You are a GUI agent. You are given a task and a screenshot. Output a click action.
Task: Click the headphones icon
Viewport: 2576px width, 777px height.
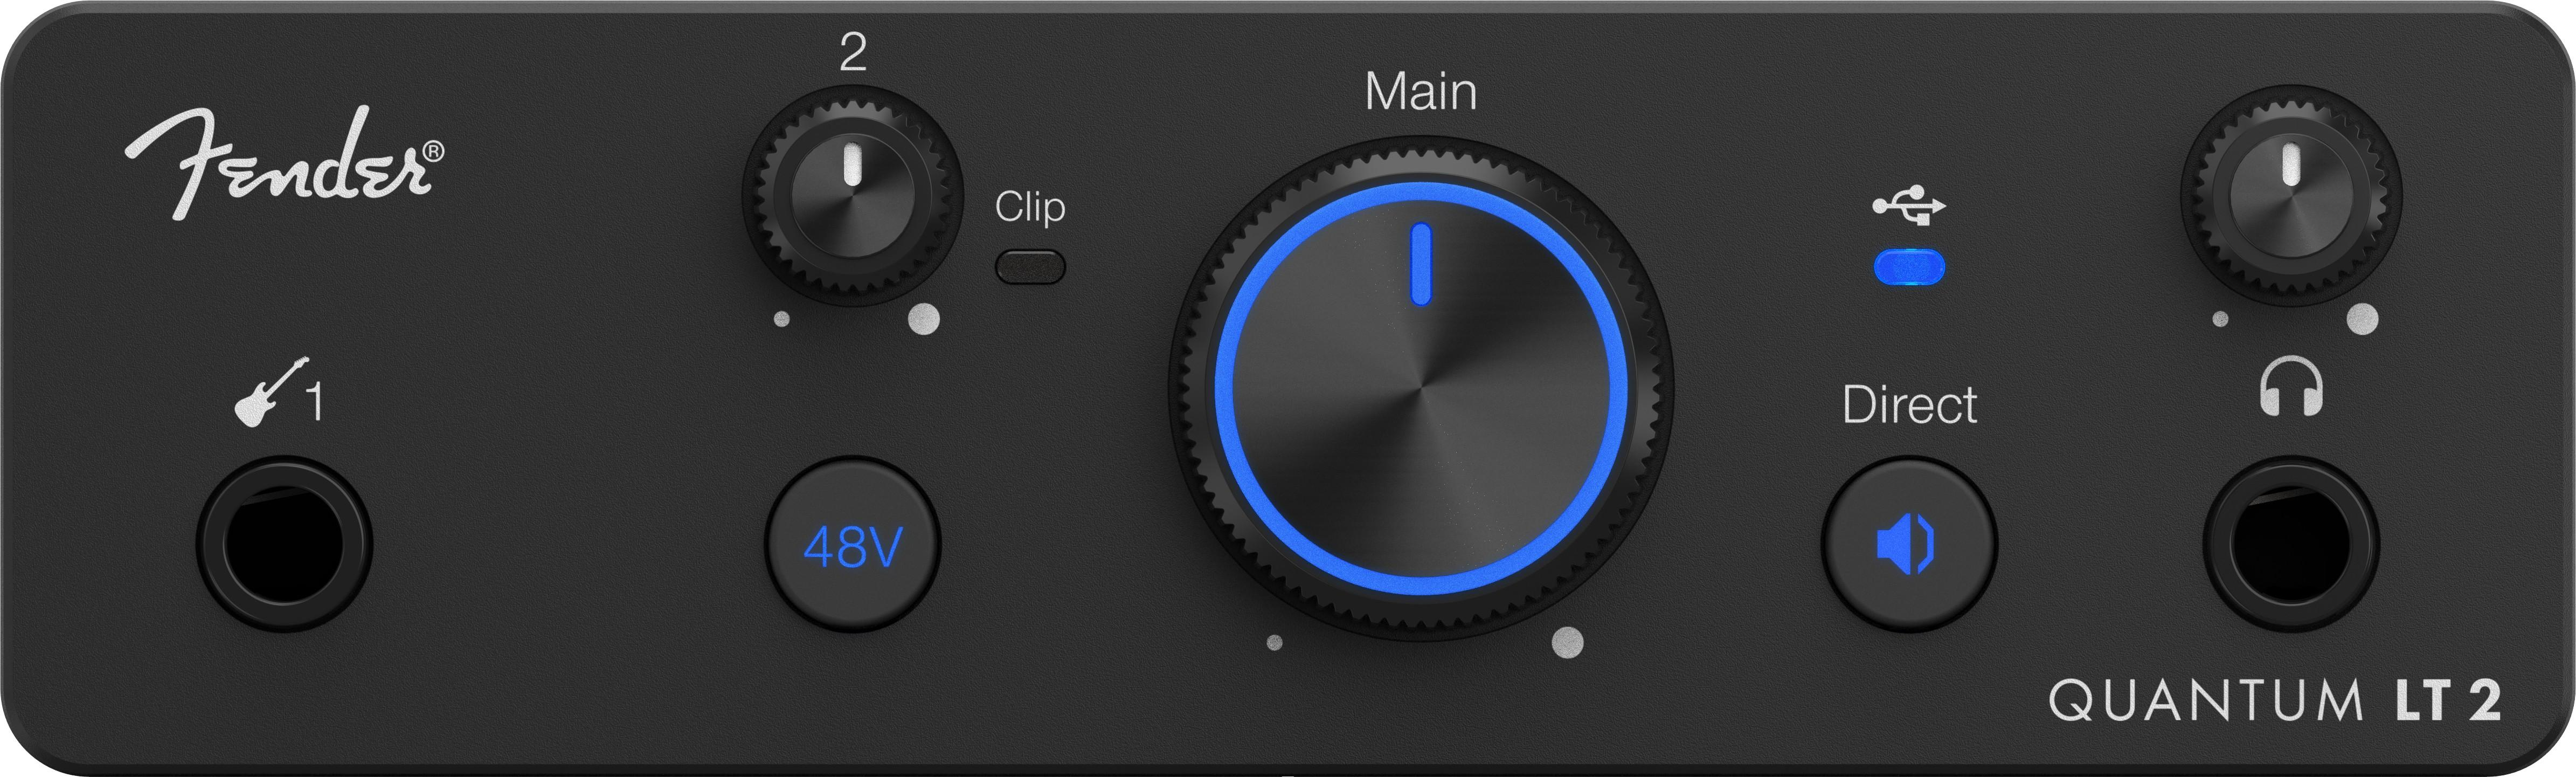click(2291, 385)
